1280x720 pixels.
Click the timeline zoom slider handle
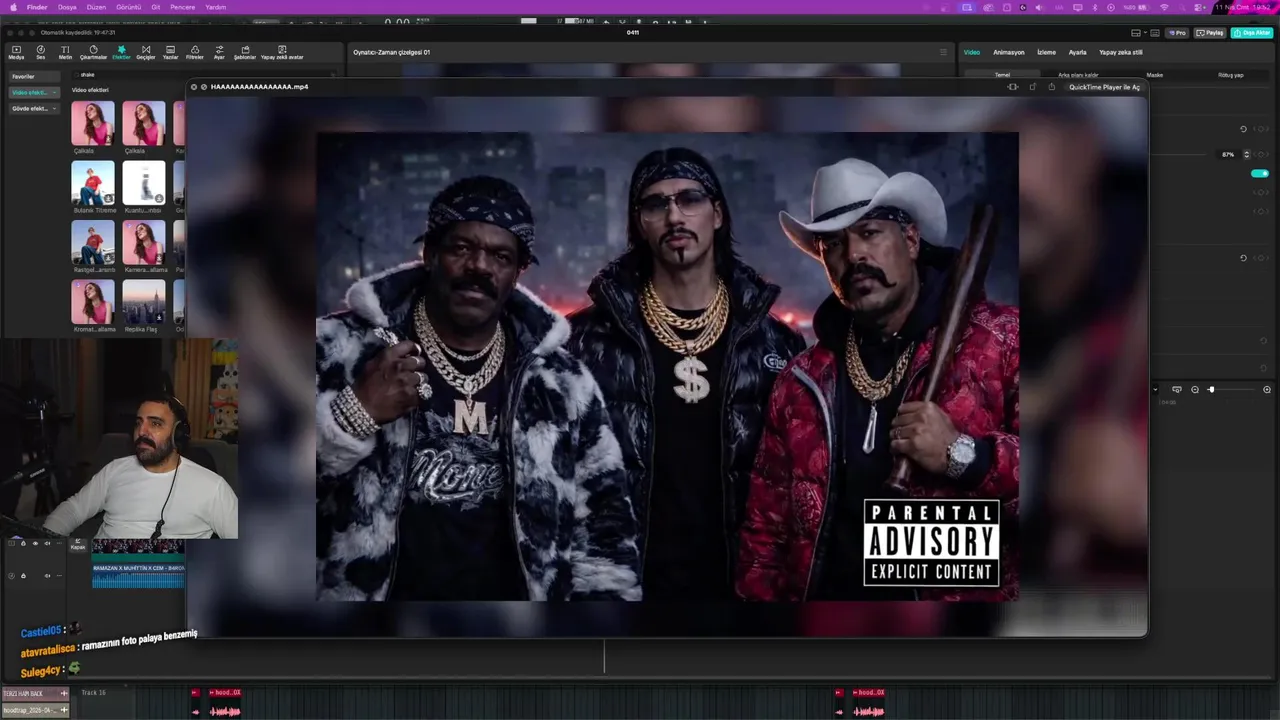point(1211,389)
